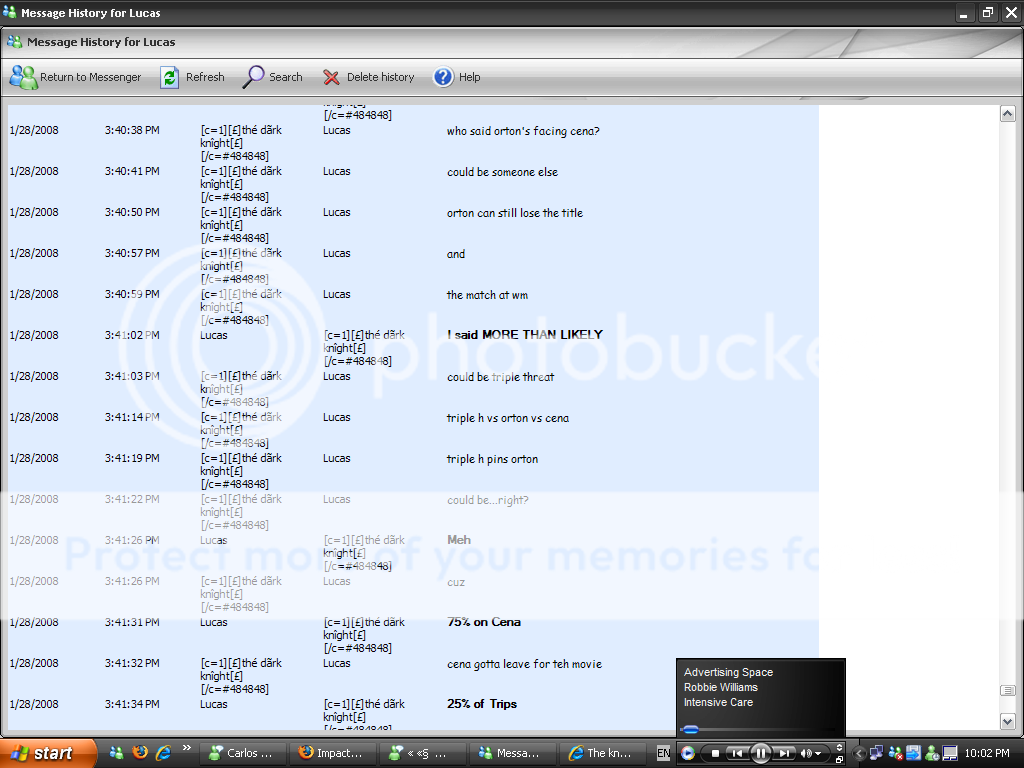Open Help via the question mark icon
Screen dimensions: 1024x768
[443, 77]
